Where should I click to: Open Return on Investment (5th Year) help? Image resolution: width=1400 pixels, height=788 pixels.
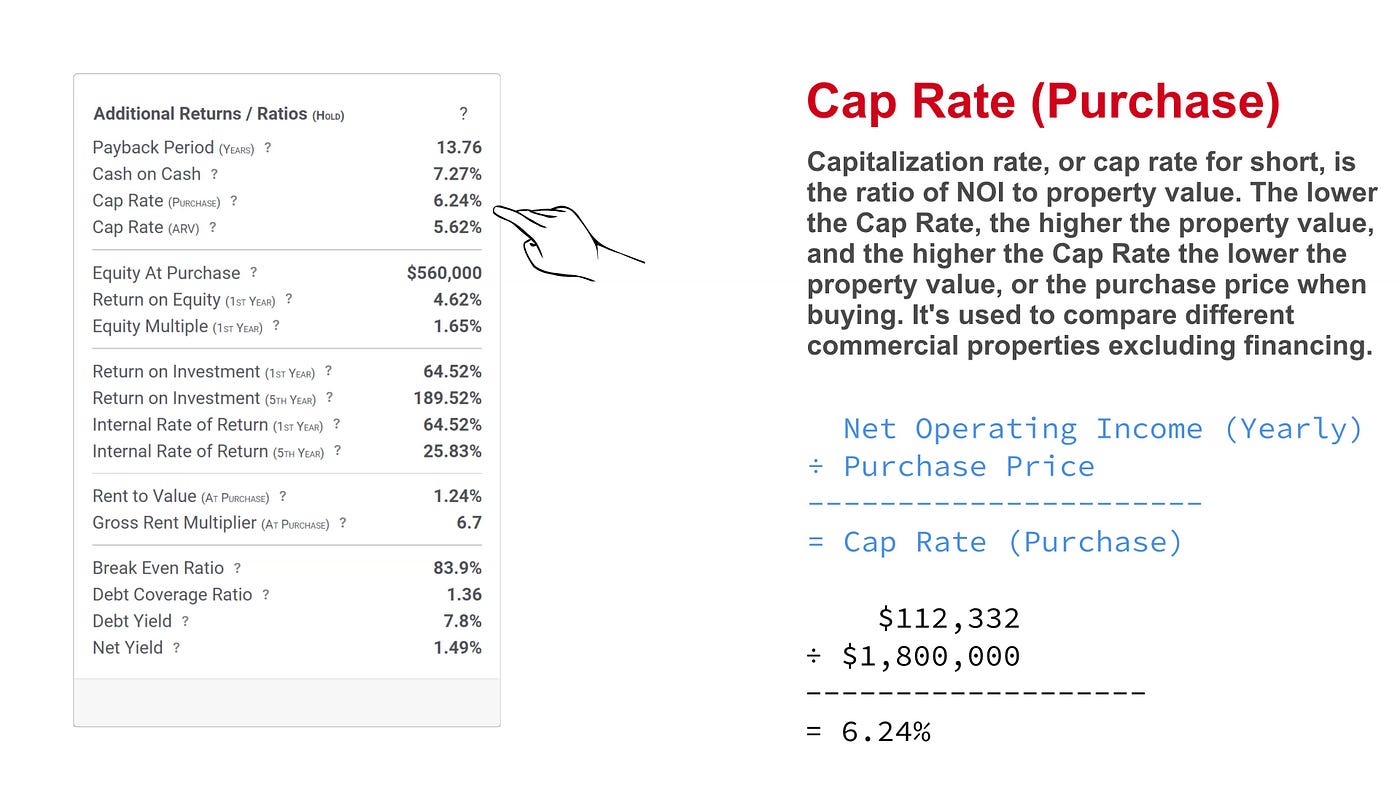[330, 398]
